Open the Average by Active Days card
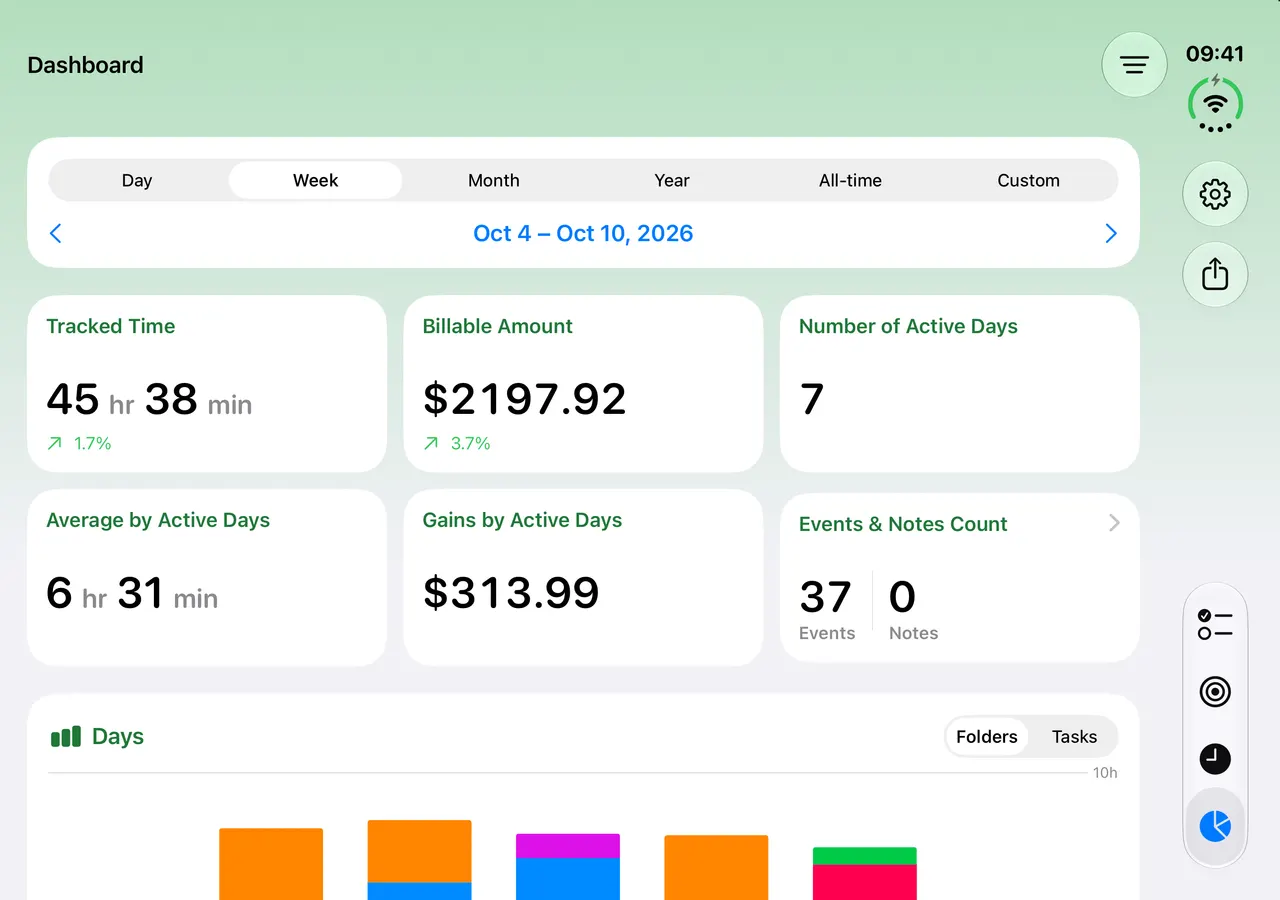The height and width of the screenshot is (900, 1280). pyautogui.click(x=207, y=578)
